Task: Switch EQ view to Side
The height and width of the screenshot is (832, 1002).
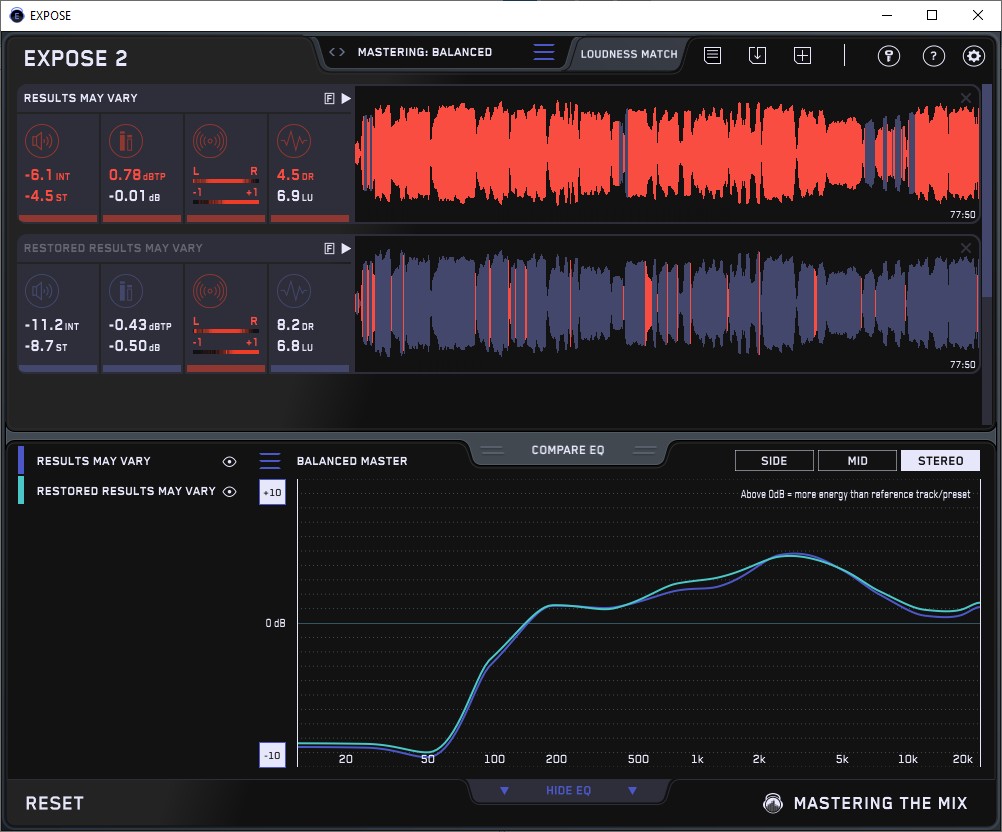Action: 774,461
